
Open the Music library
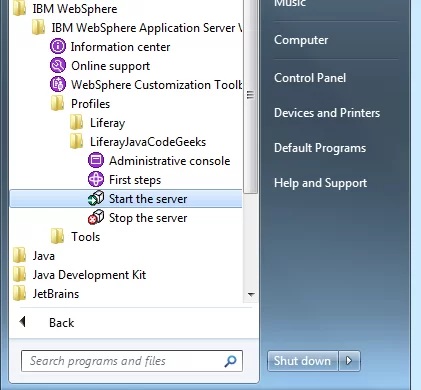[290, 3]
